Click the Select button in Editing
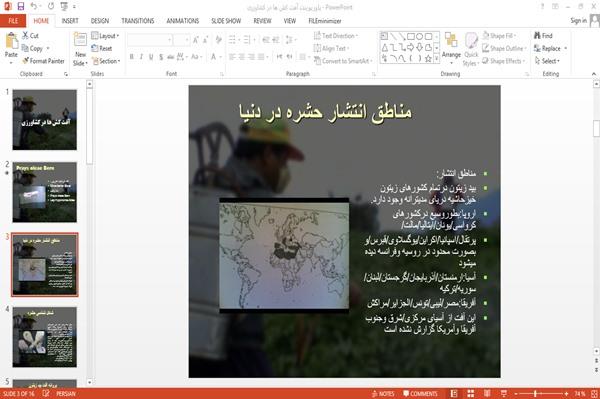Screen dimensions: 600x399 547,61
